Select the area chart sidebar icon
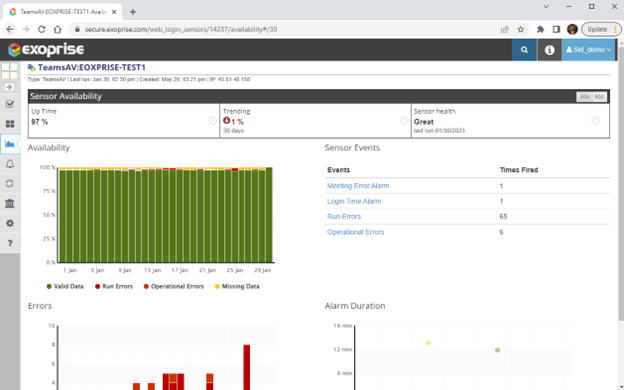Viewport: 624px width, 390px height. pyautogui.click(x=10, y=144)
